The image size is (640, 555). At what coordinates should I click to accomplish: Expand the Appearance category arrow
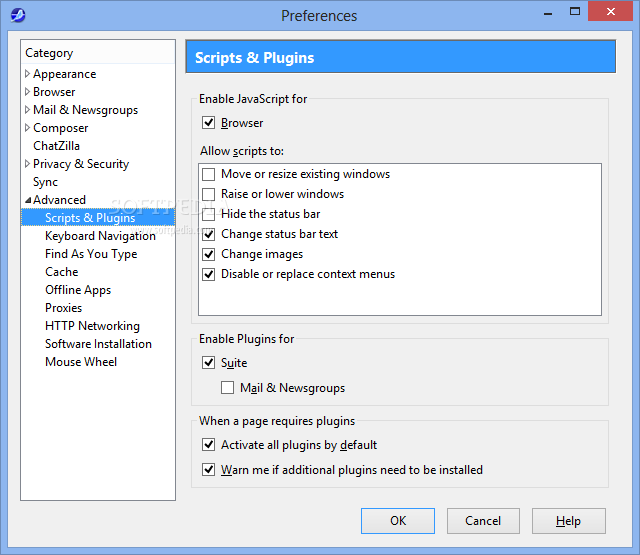[x=27, y=74]
